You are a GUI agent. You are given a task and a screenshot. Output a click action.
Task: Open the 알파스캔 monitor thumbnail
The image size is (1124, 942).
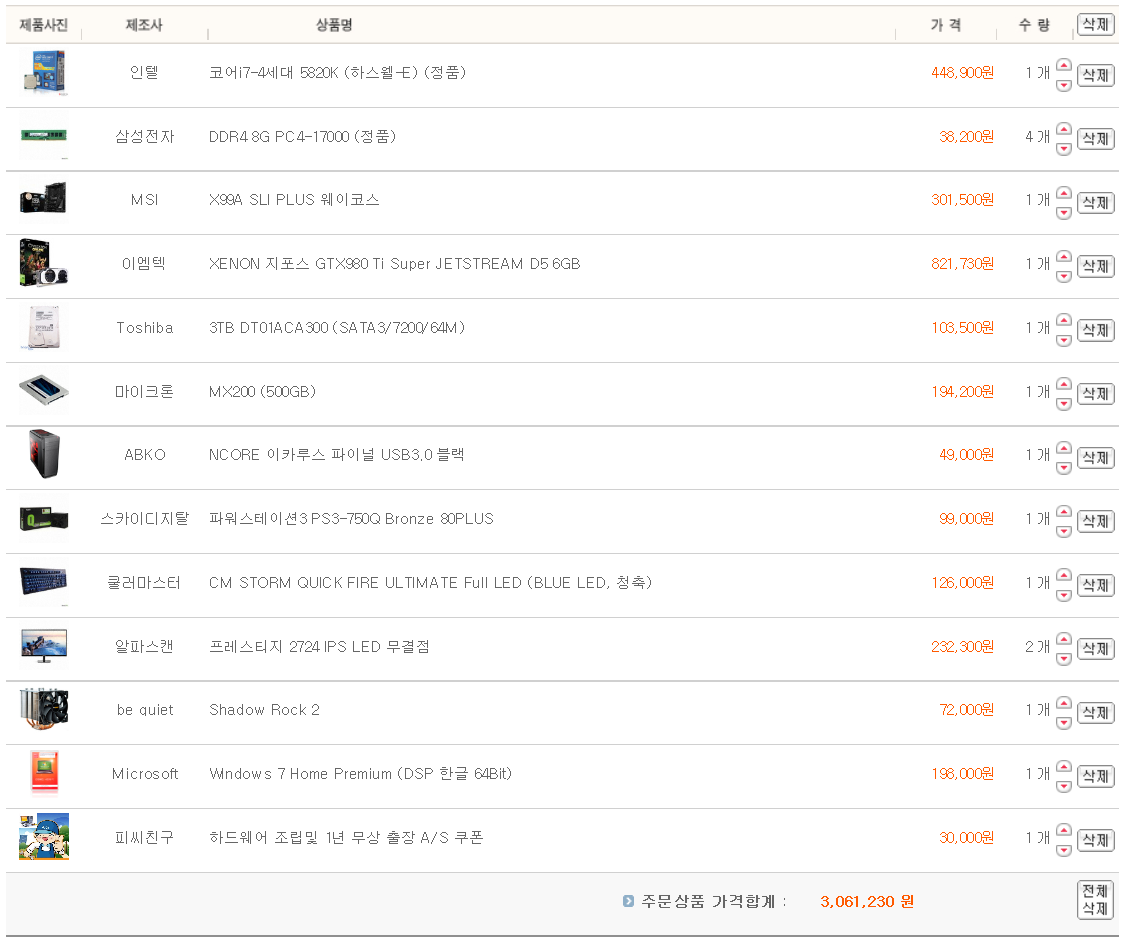point(44,646)
